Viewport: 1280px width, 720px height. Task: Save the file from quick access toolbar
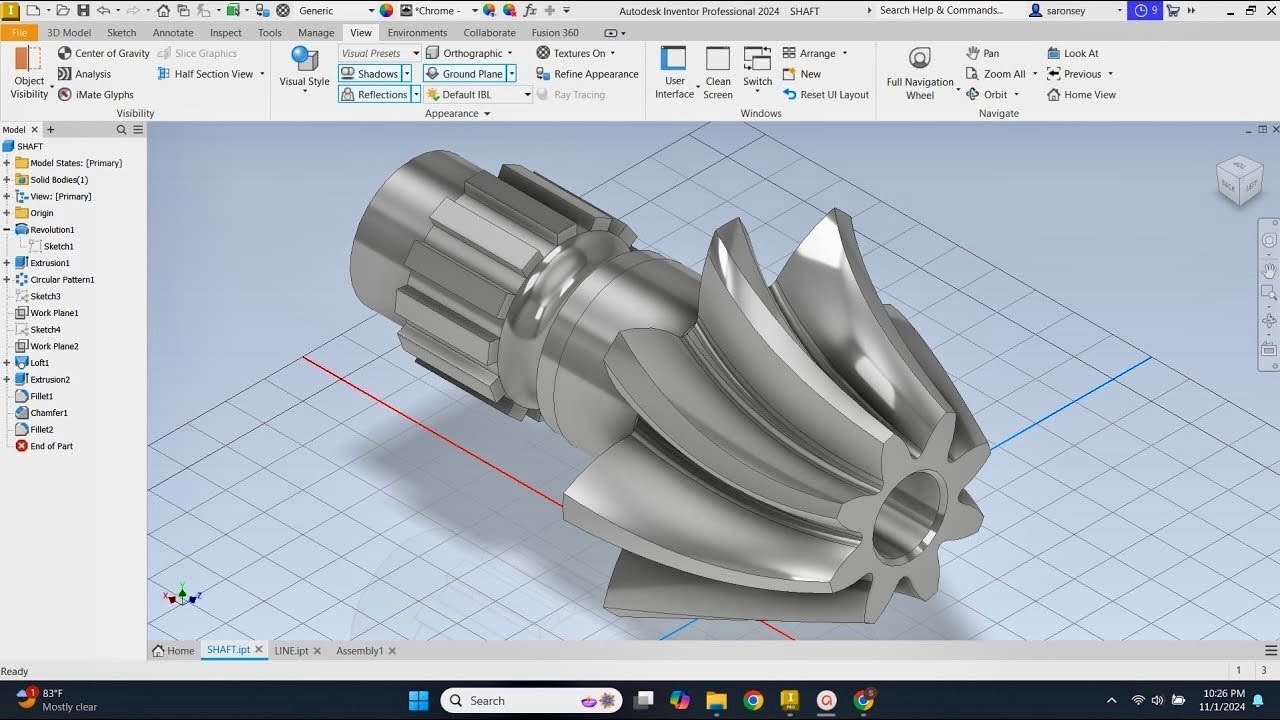(x=82, y=10)
